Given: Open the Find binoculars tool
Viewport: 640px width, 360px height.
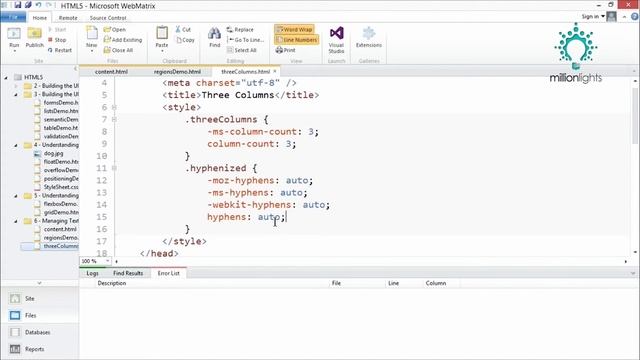Looking at the screenshot, I should coord(215,37).
